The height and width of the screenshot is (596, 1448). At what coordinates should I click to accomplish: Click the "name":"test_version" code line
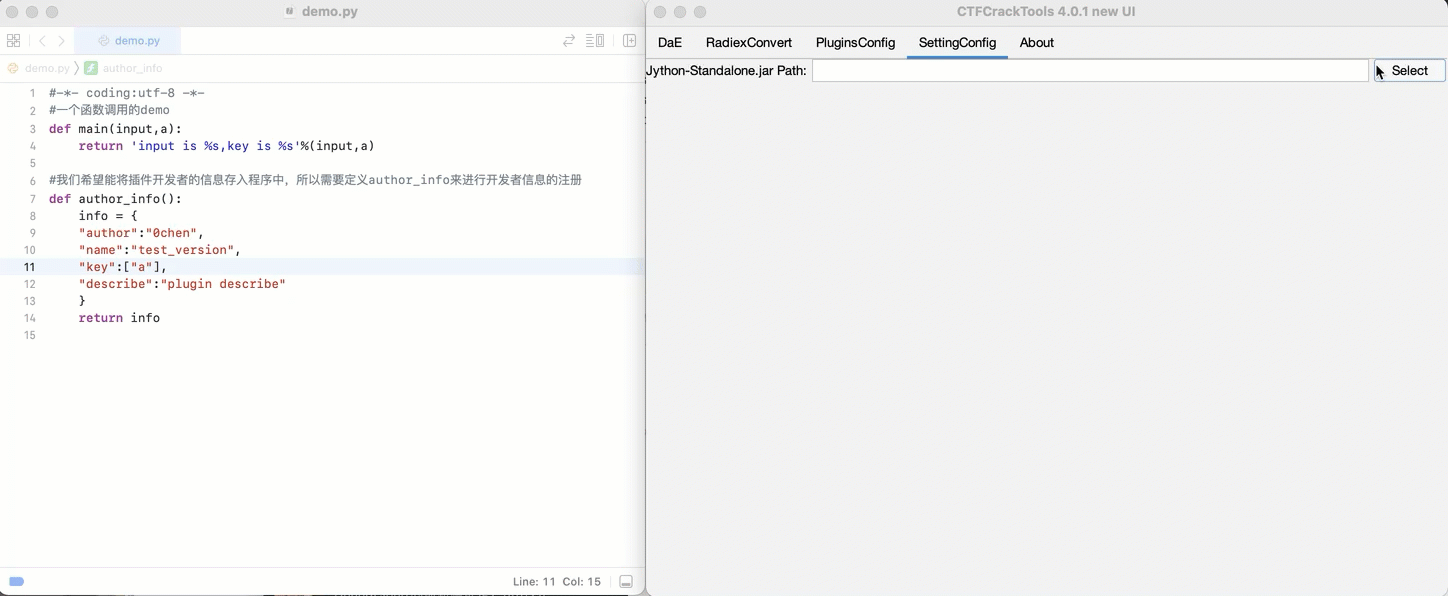click(x=160, y=250)
